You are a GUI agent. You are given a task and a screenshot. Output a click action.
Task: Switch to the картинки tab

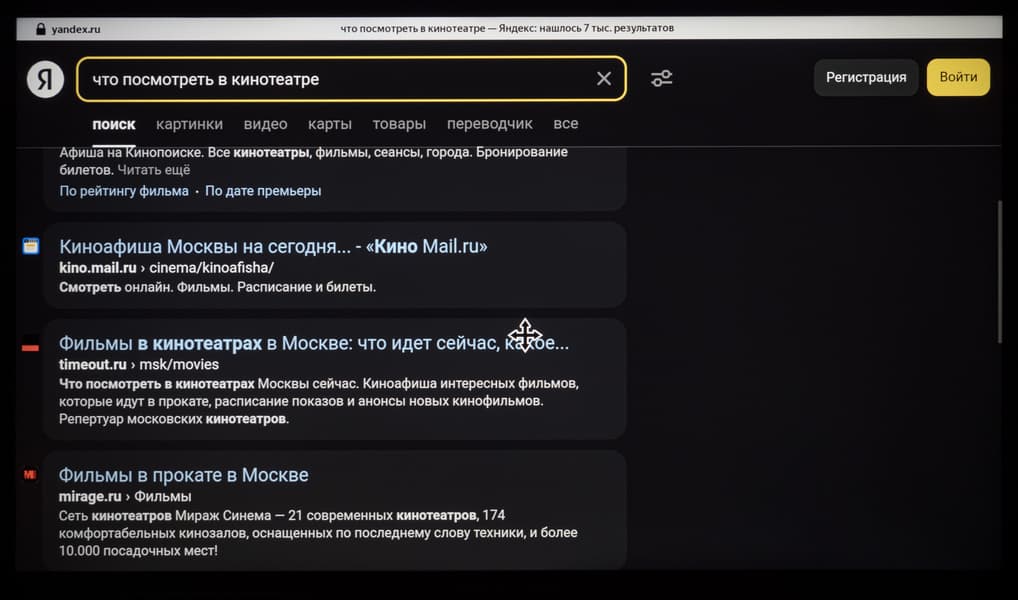click(x=189, y=124)
